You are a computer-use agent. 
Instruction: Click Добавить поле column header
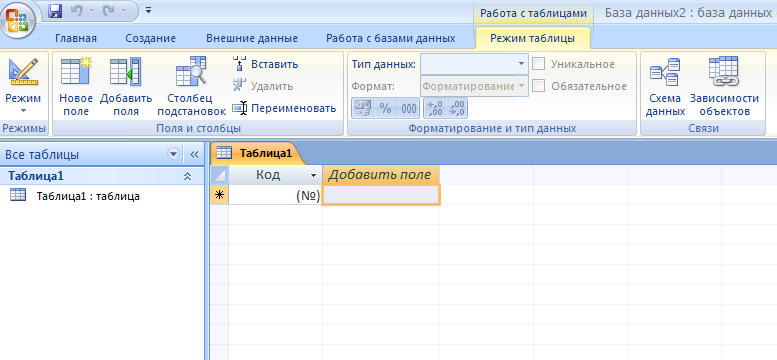380,175
